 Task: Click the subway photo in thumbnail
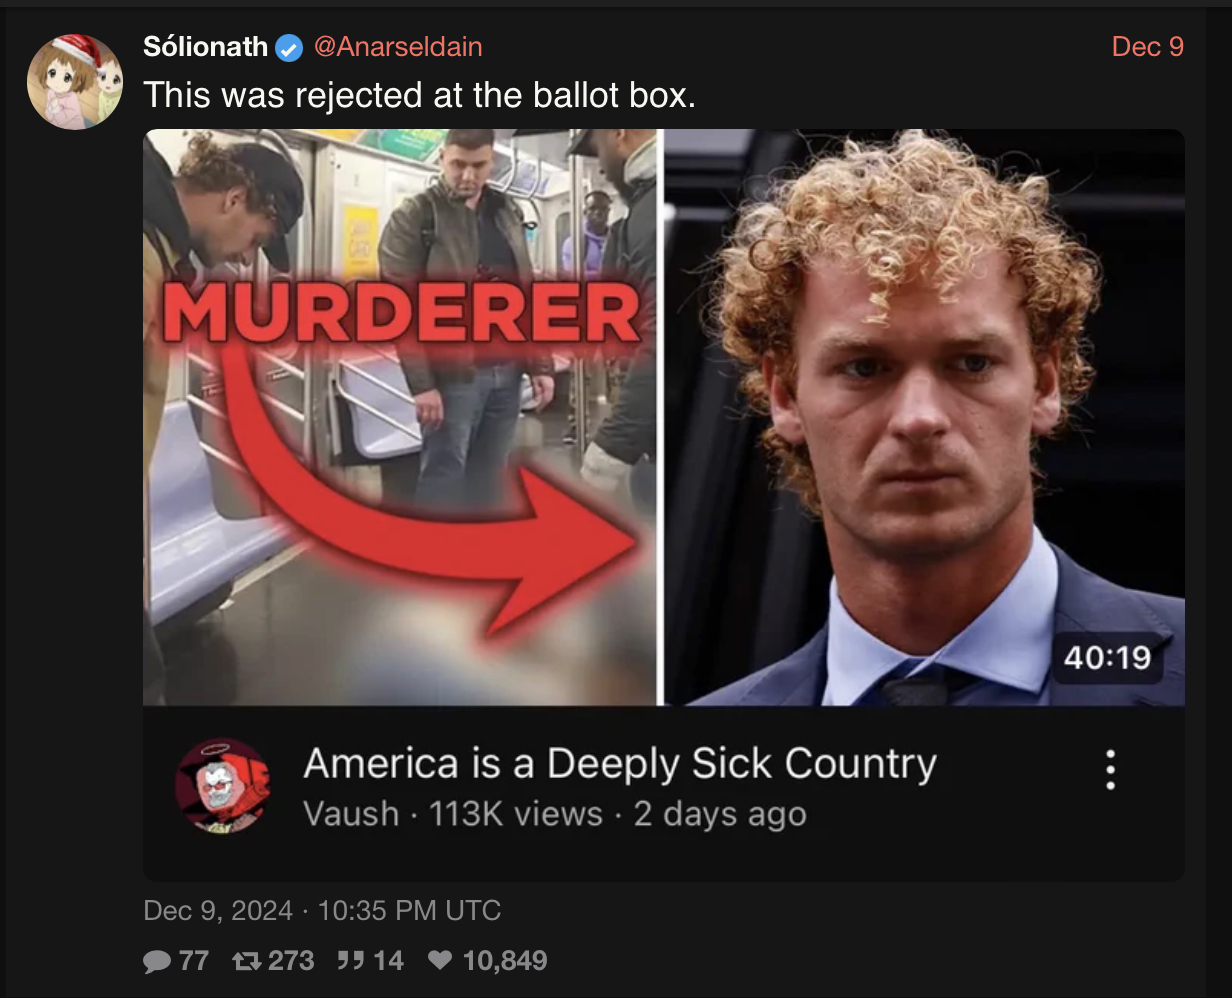click(400, 417)
